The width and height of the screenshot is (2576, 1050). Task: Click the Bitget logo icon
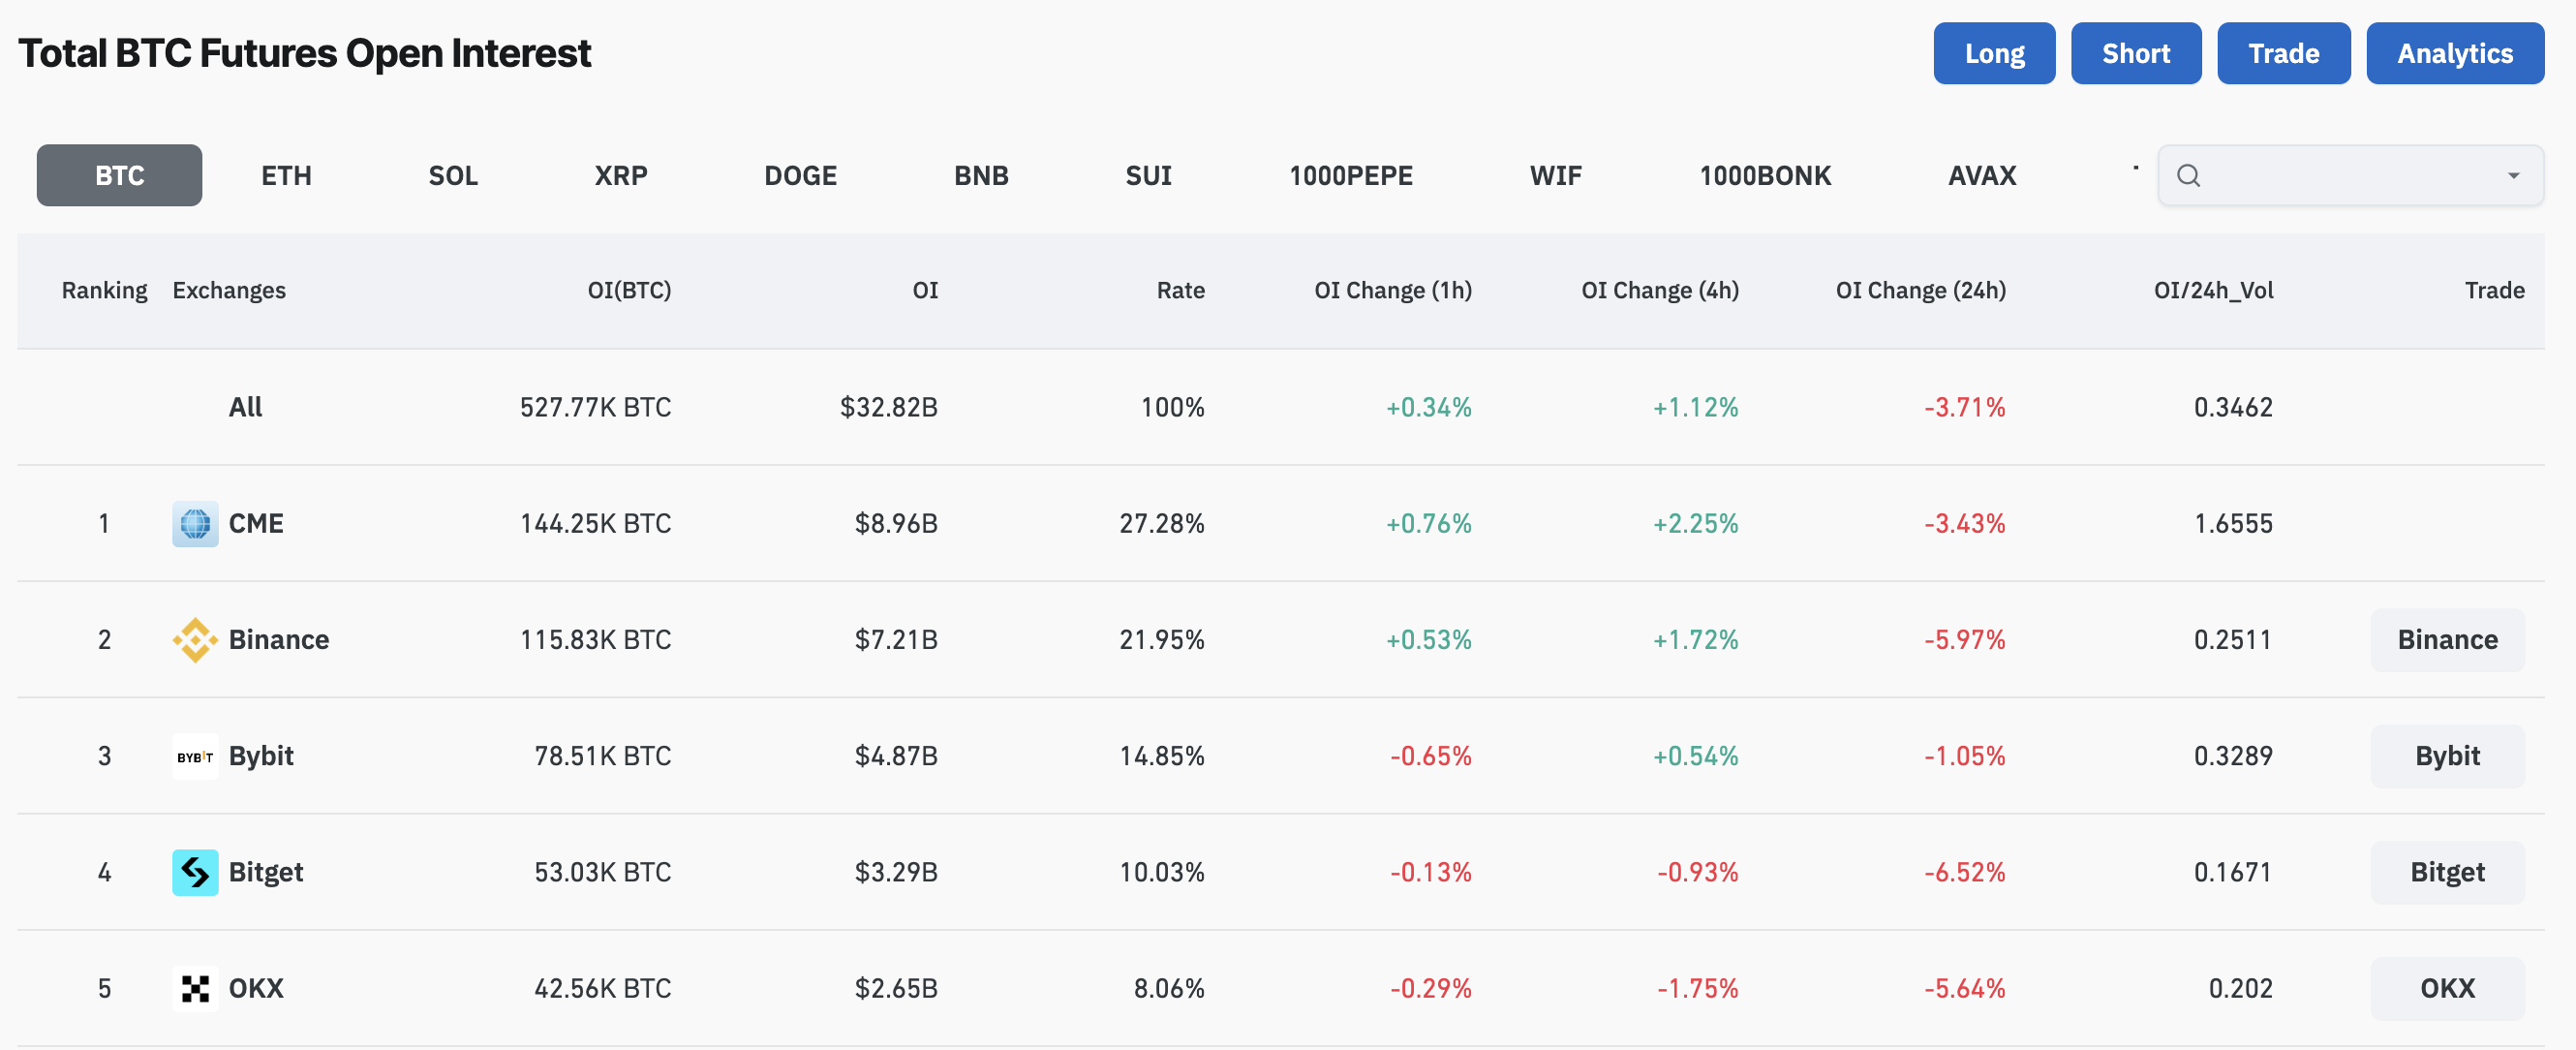pos(195,872)
